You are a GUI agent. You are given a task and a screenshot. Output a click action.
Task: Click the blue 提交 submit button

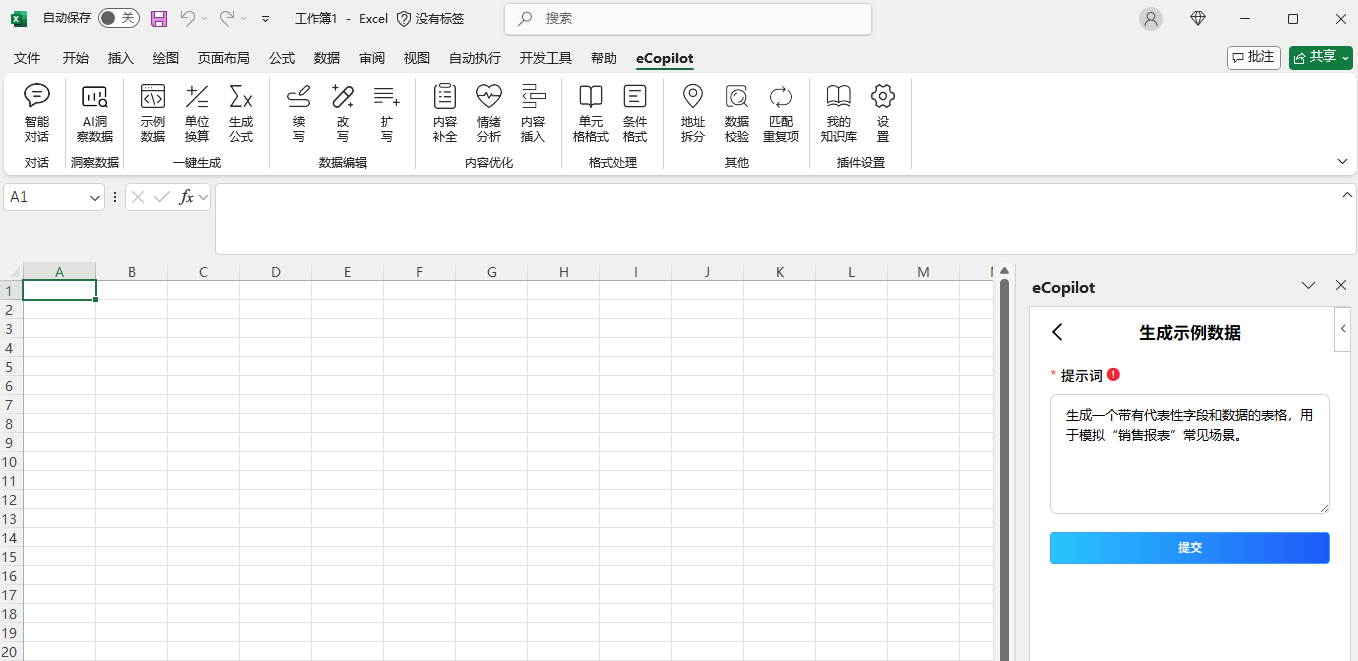(x=1189, y=548)
